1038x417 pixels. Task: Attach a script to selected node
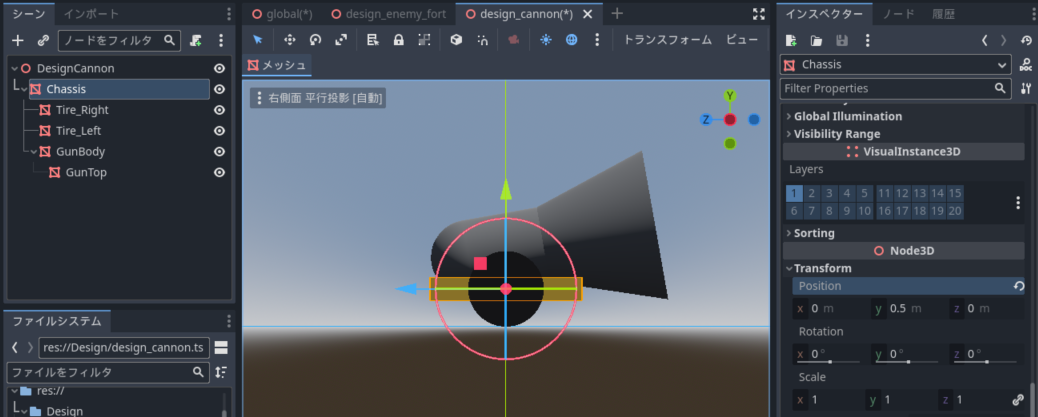pos(195,40)
